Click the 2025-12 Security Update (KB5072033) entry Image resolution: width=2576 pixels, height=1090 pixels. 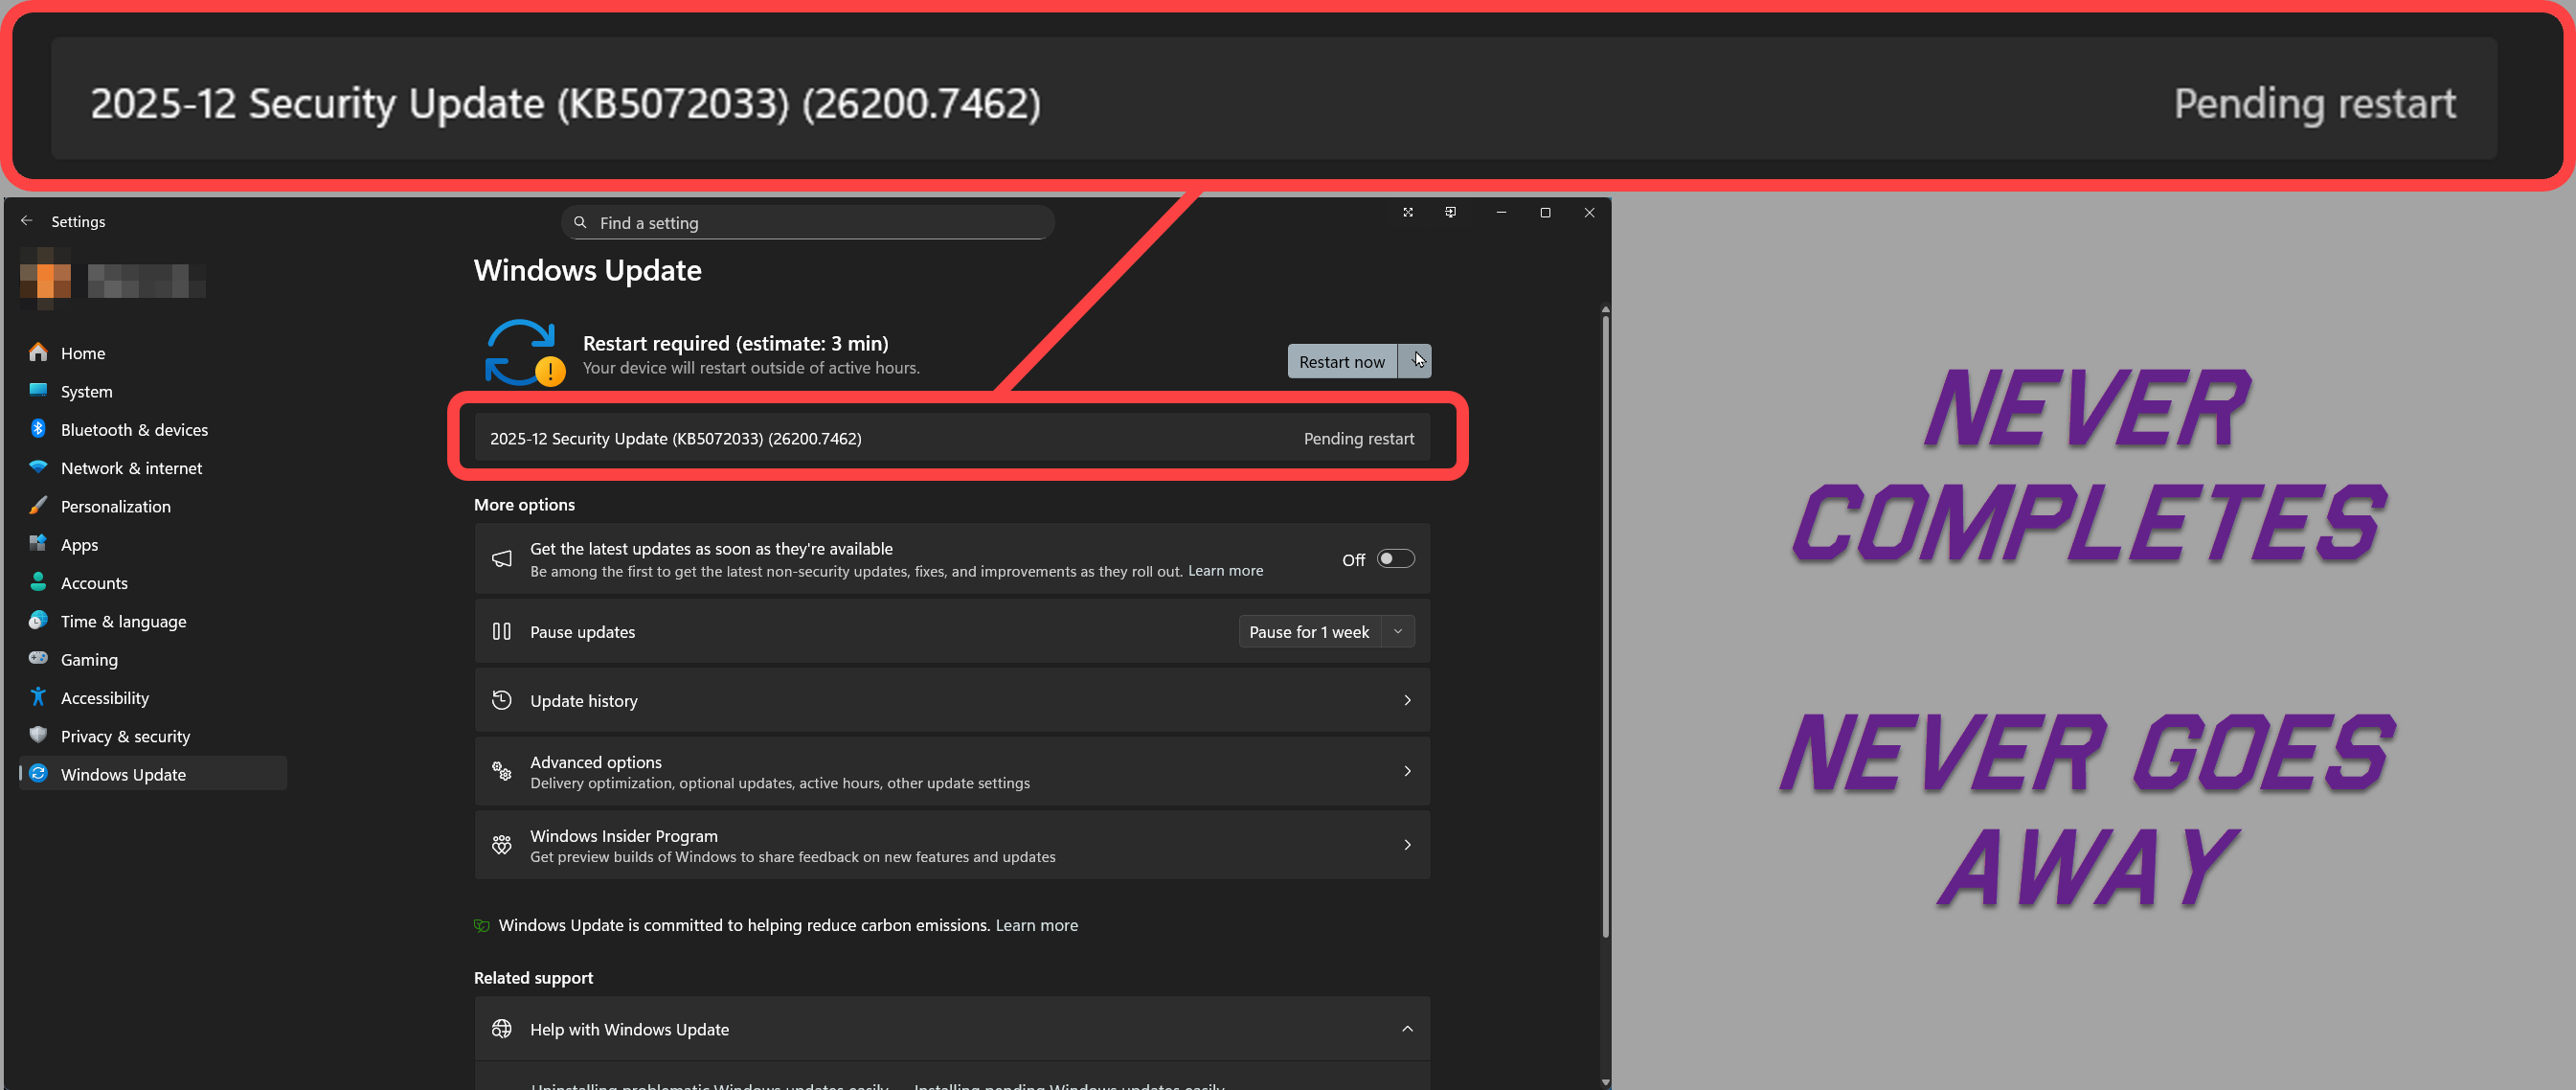[x=952, y=438]
